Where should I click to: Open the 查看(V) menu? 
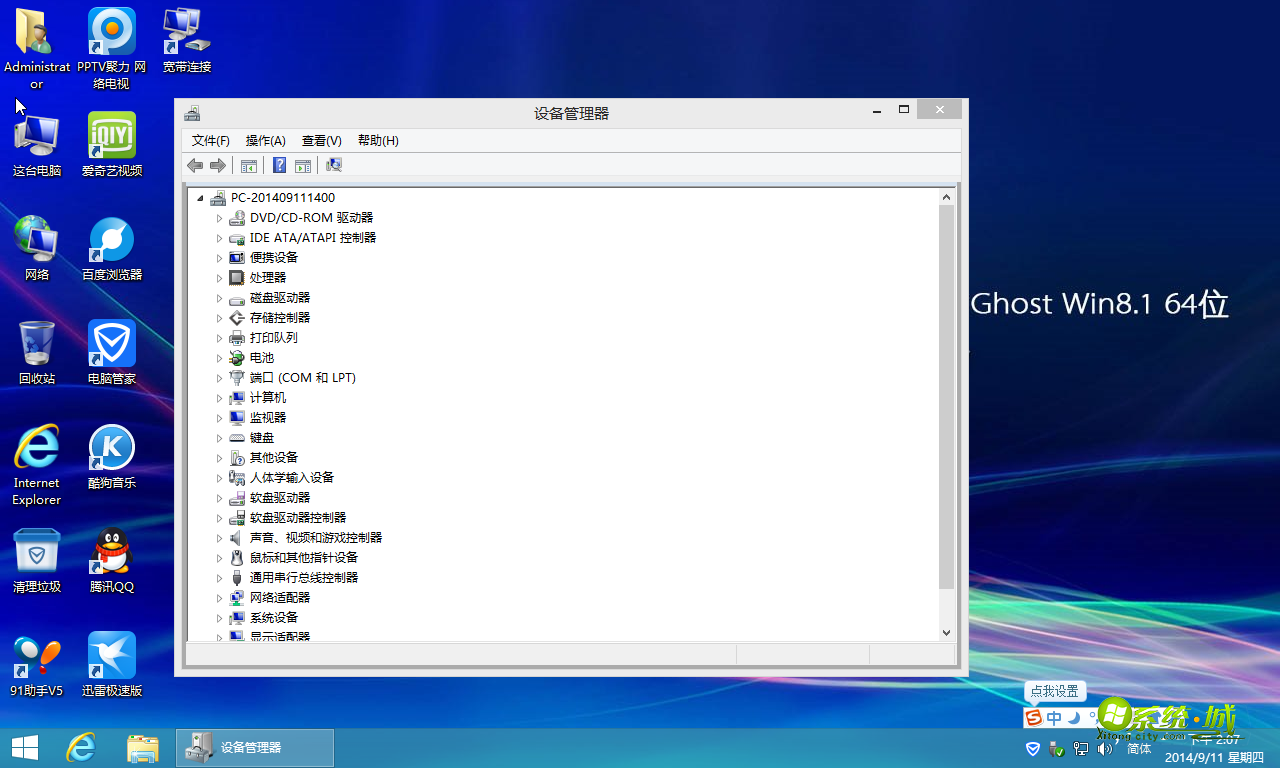321,140
